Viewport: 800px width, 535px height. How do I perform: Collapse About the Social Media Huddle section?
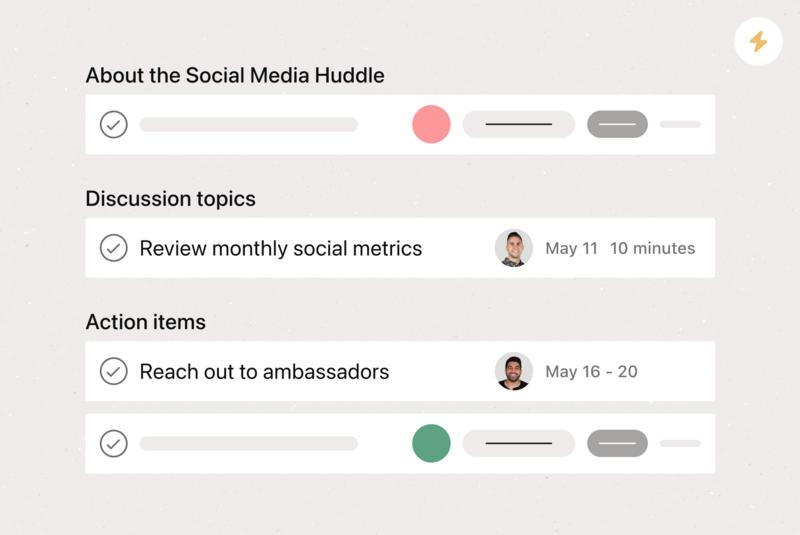click(x=235, y=75)
